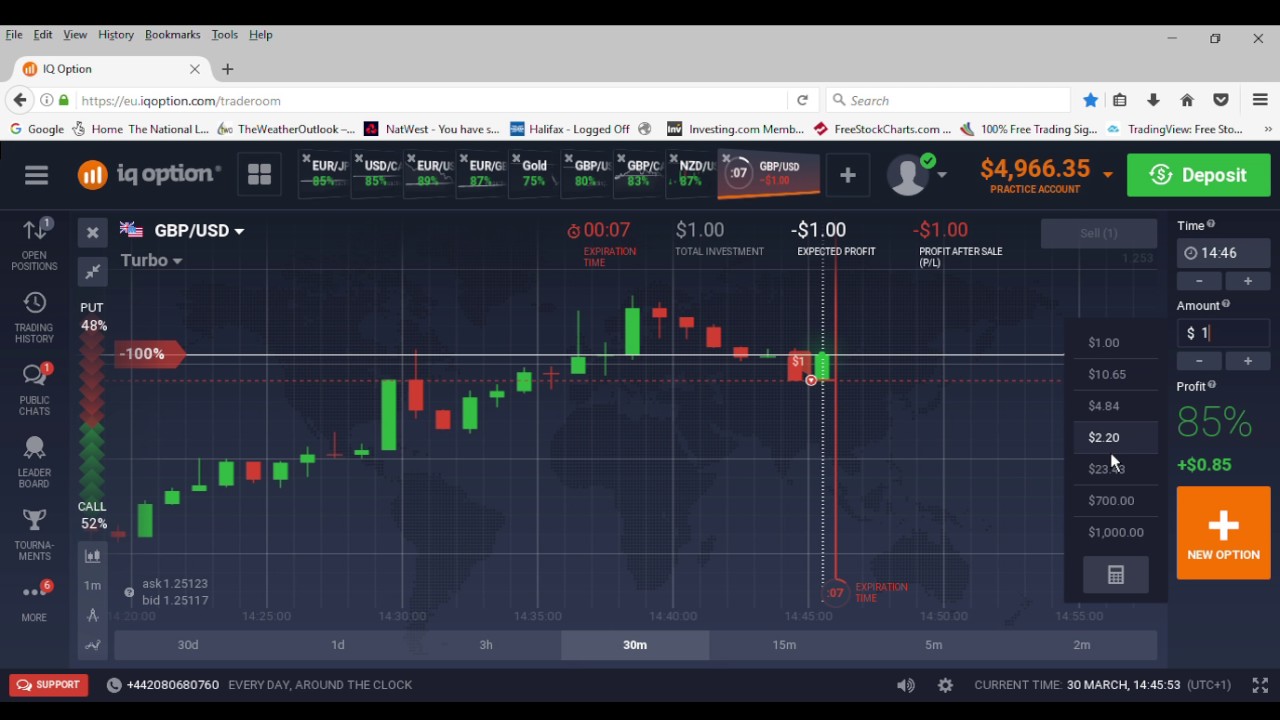The width and height of the screenshot is (1280, 720).
Task: Click the ask/bid help question mark
Action: click(x=129, y=592)
